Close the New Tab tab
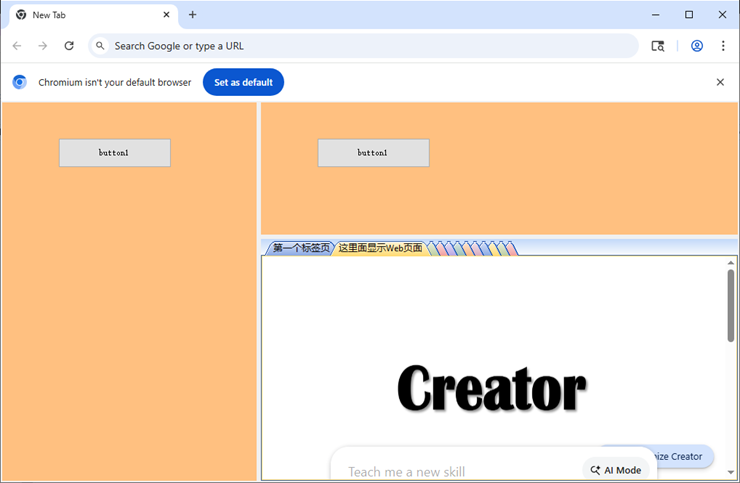 click(166, 15)
